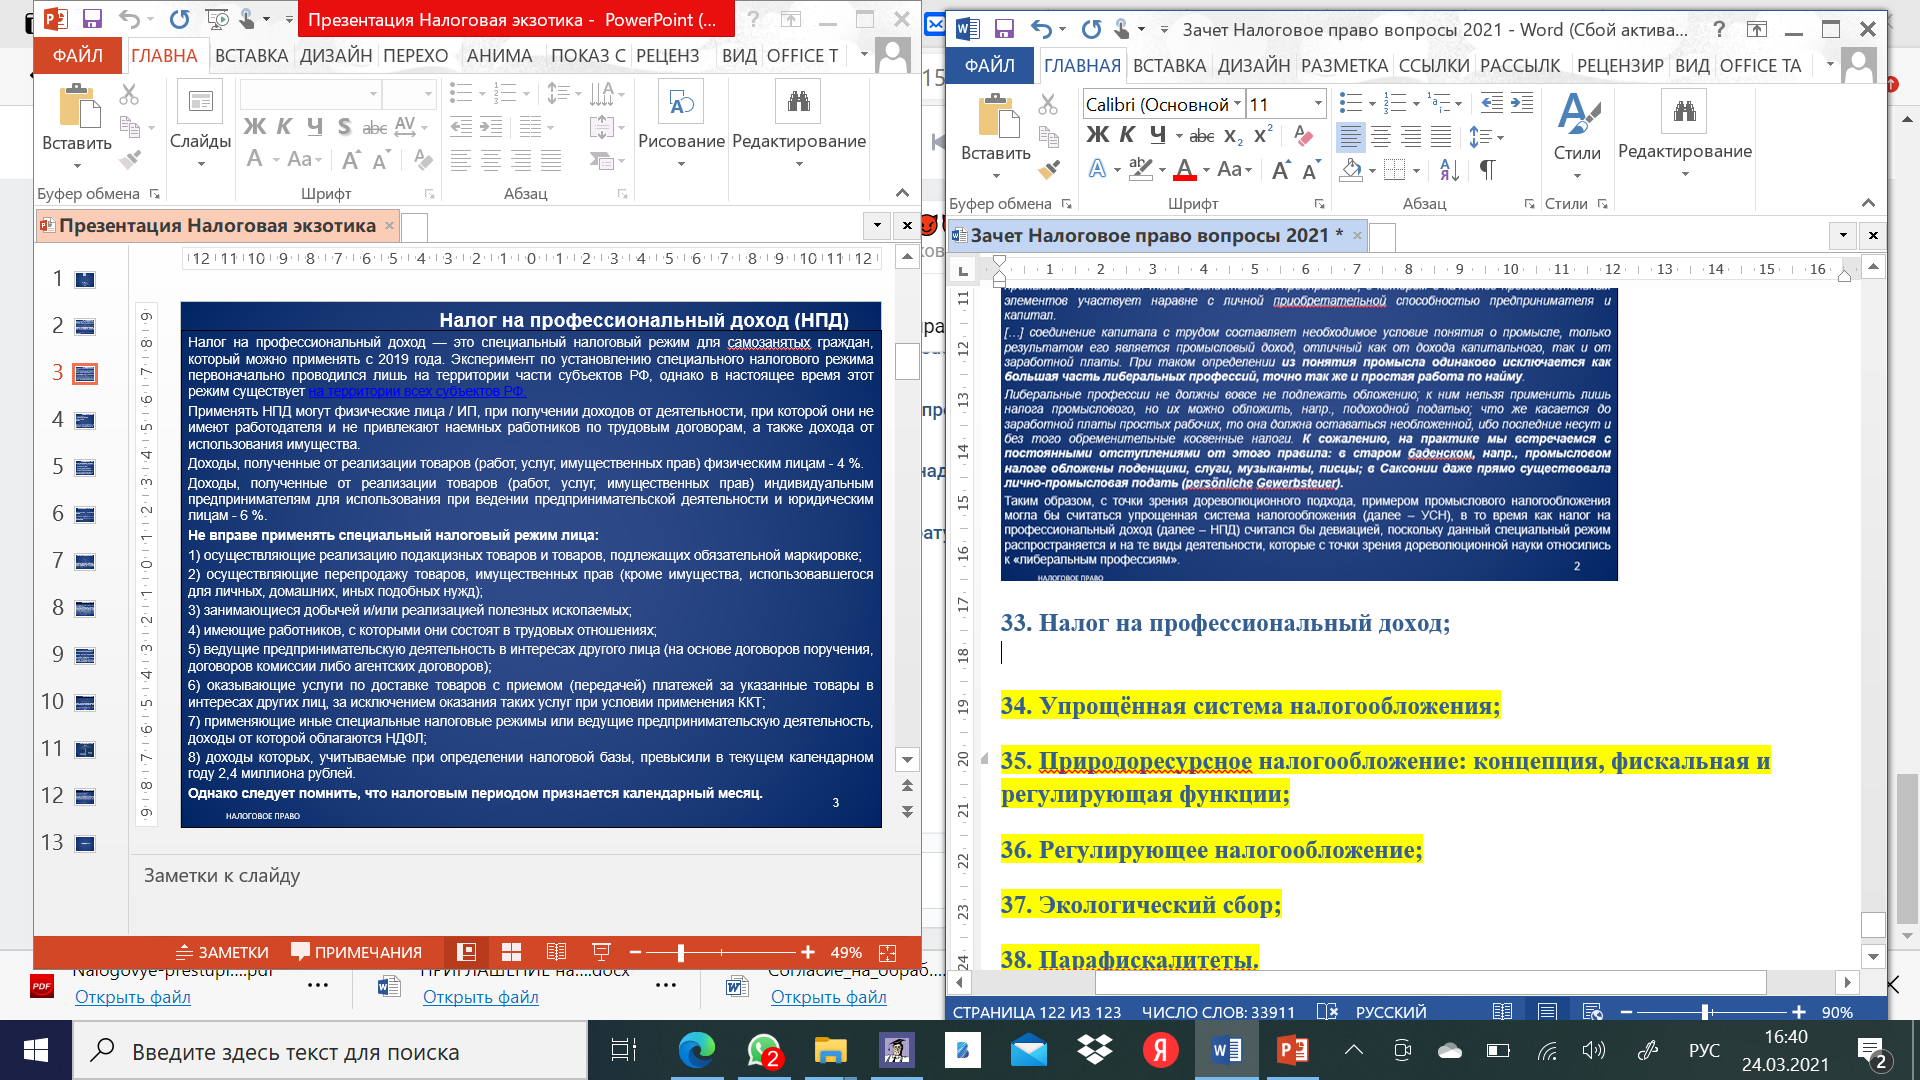Image resolution: width=1920 pixels, height=1080 pixels.
Task: Fit slide to window in PowerPoint
Action: [x=887, y=952]
